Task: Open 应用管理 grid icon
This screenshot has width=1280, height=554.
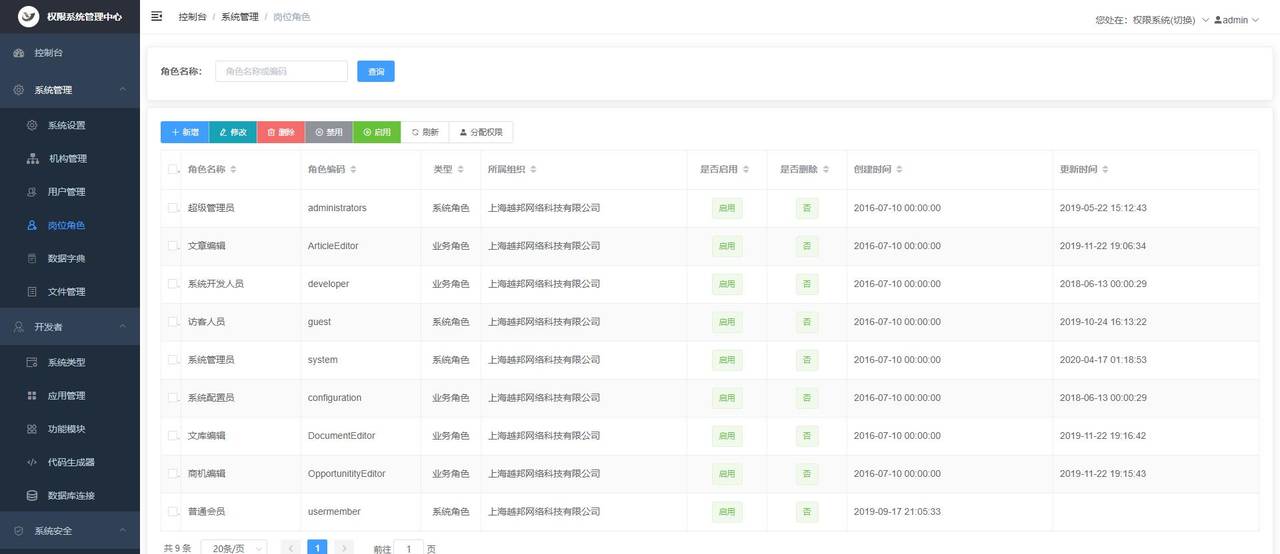Action: (32, 396)
